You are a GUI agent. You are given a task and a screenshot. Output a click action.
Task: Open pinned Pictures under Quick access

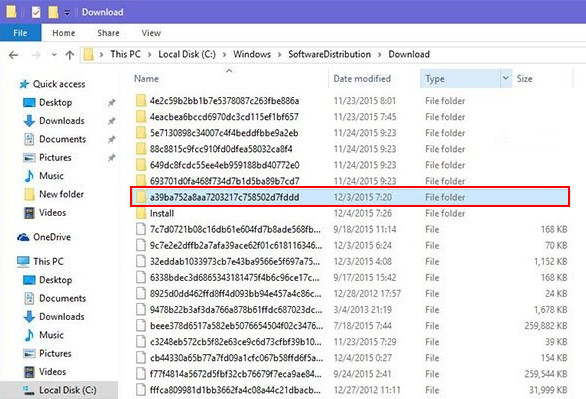tap(55, 157)
